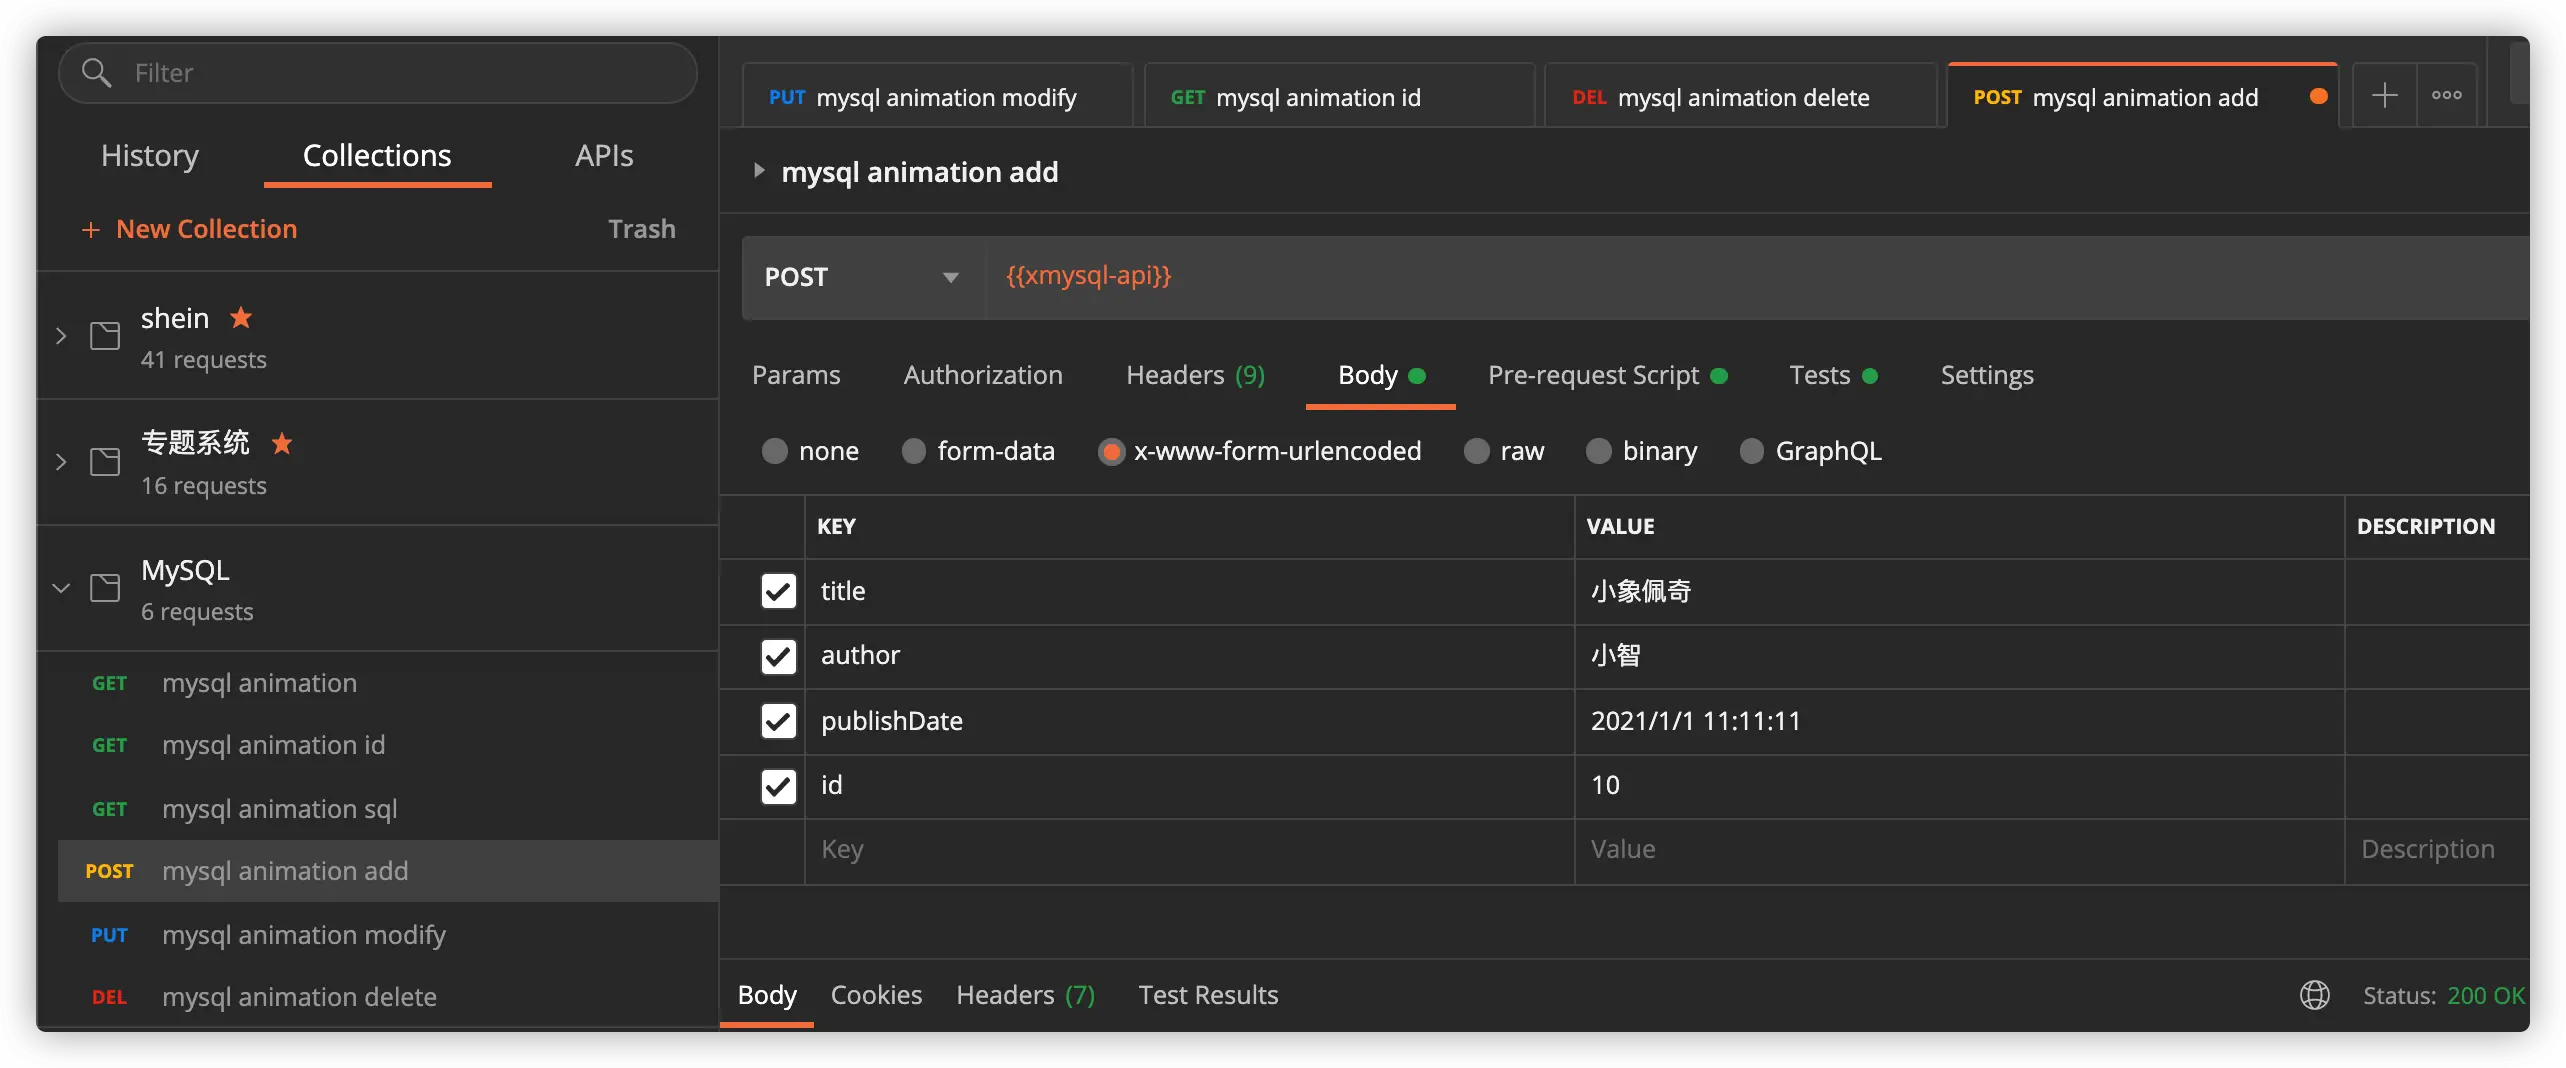Open response Headers (7) tab

(1025, 995)
